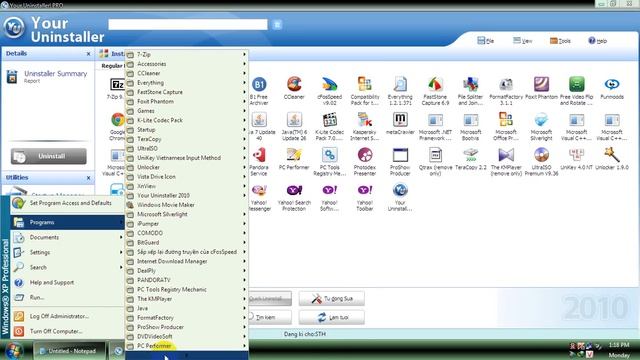Expand the K-Lite Codec Pack submenu

click(187, 120)
